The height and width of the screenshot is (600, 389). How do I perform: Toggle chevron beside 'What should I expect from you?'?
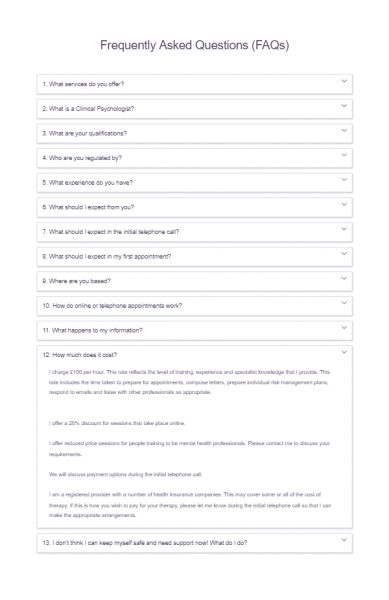pos(344,204)
